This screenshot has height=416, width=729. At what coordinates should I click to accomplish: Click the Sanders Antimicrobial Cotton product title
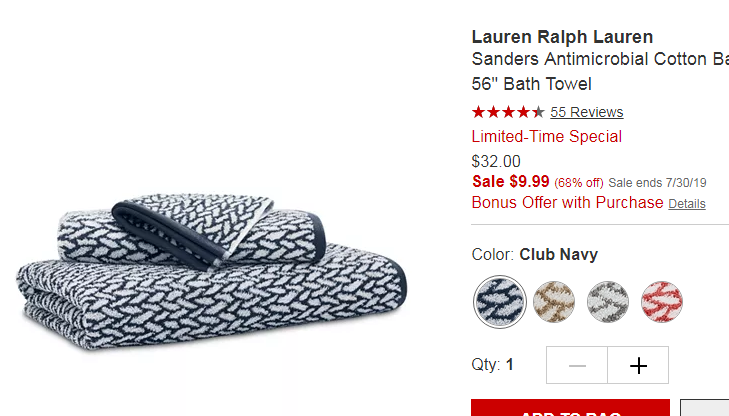point(600,72)
